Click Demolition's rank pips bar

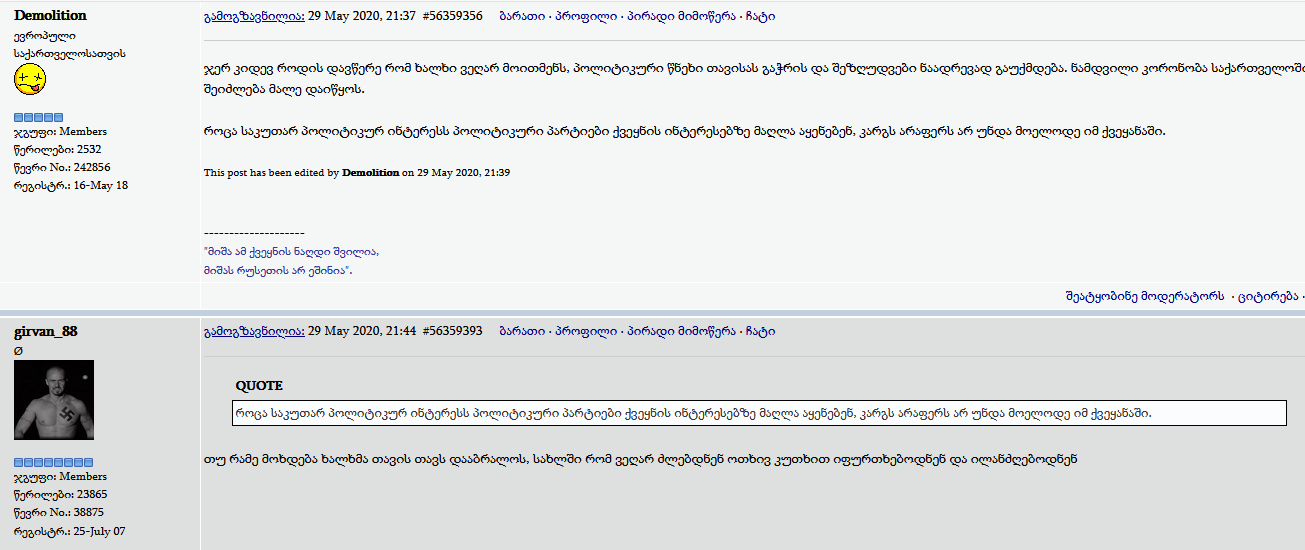(38, 117)
